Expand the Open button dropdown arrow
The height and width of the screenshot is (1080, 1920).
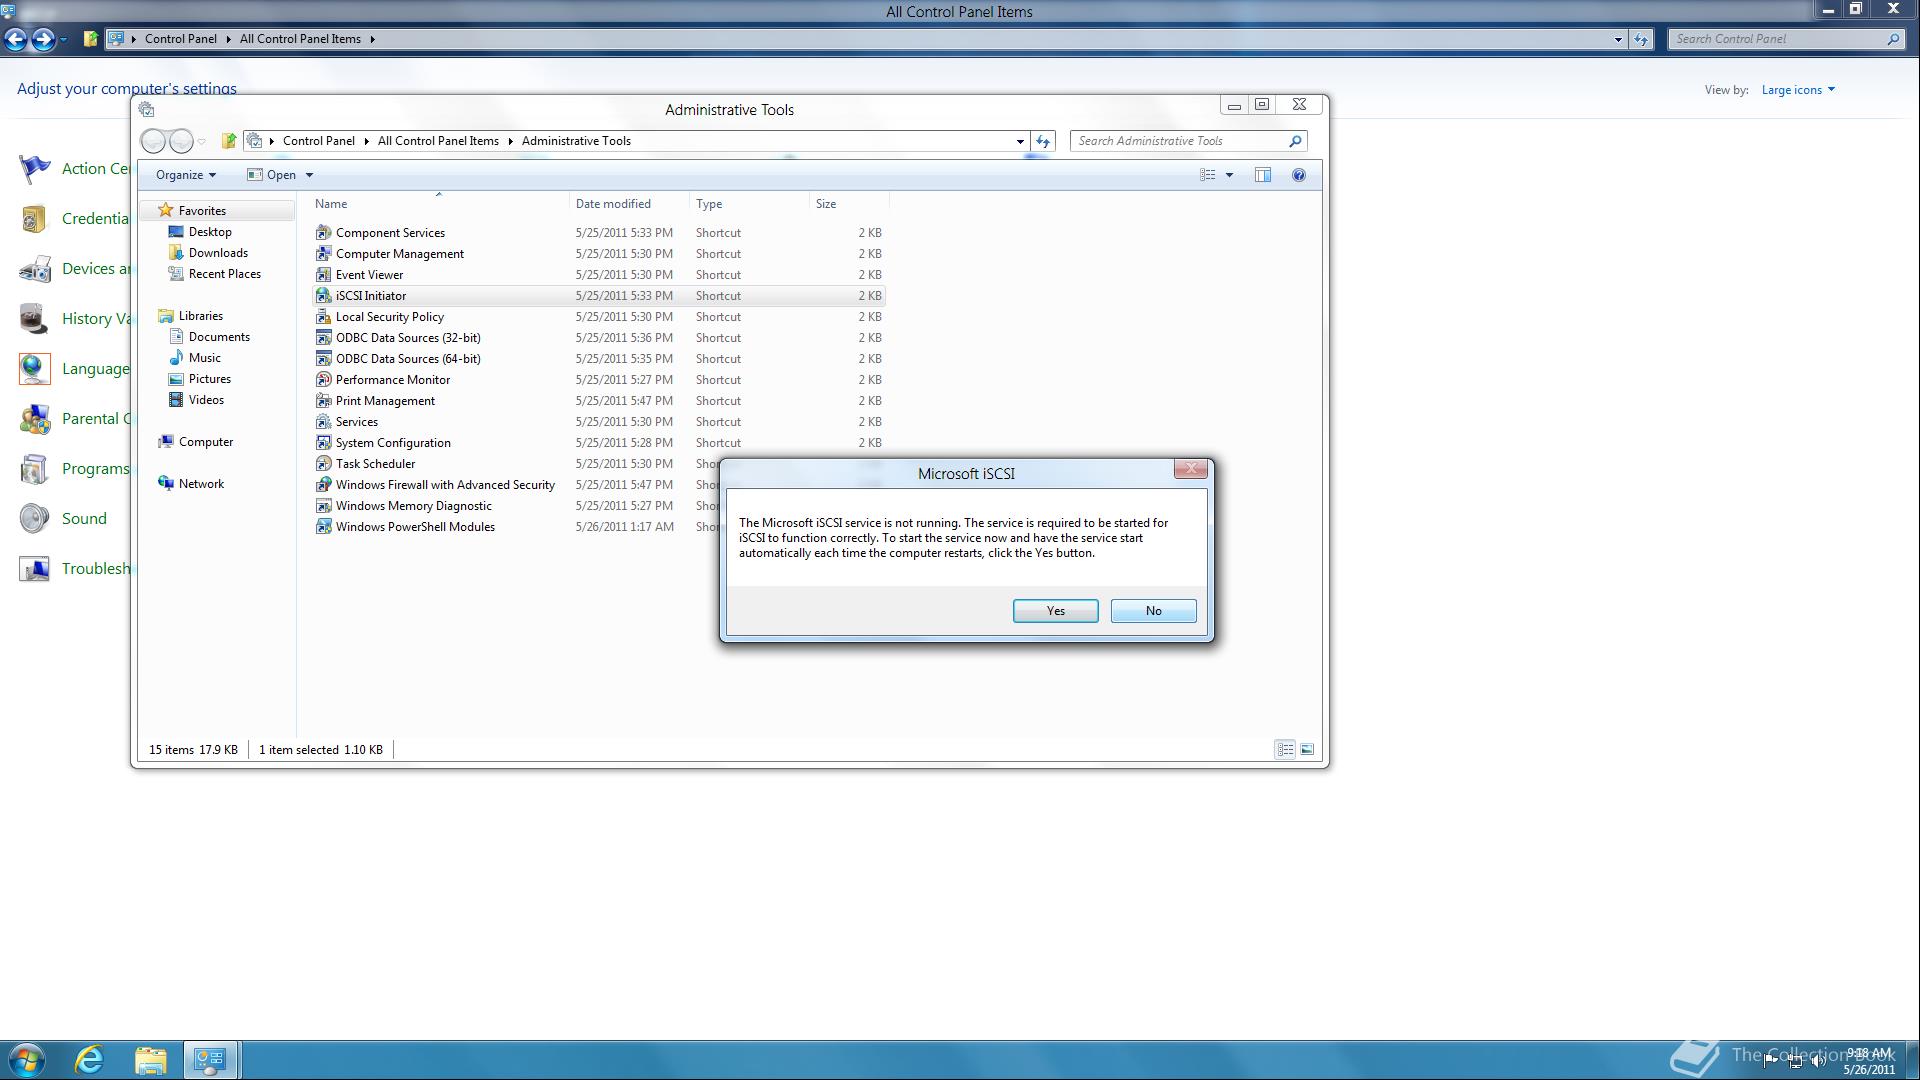point(309,175)
